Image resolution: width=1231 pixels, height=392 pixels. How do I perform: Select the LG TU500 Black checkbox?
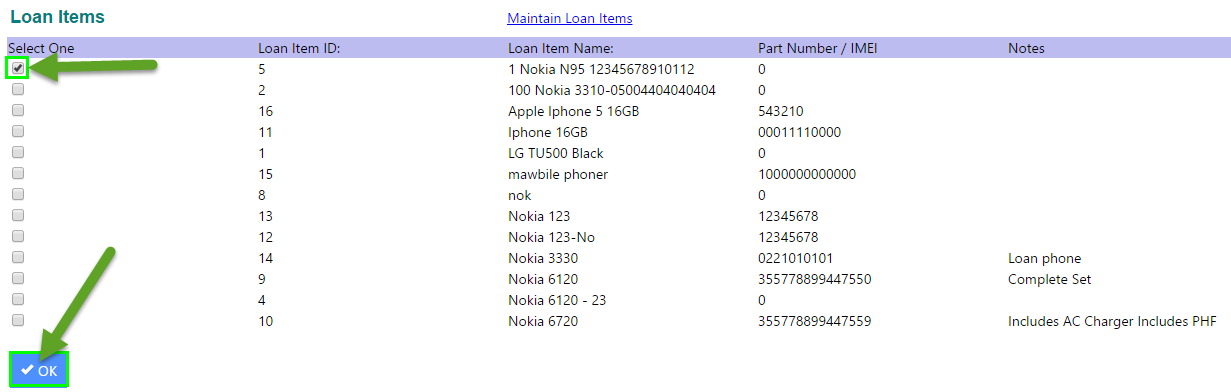pos(18,152)
